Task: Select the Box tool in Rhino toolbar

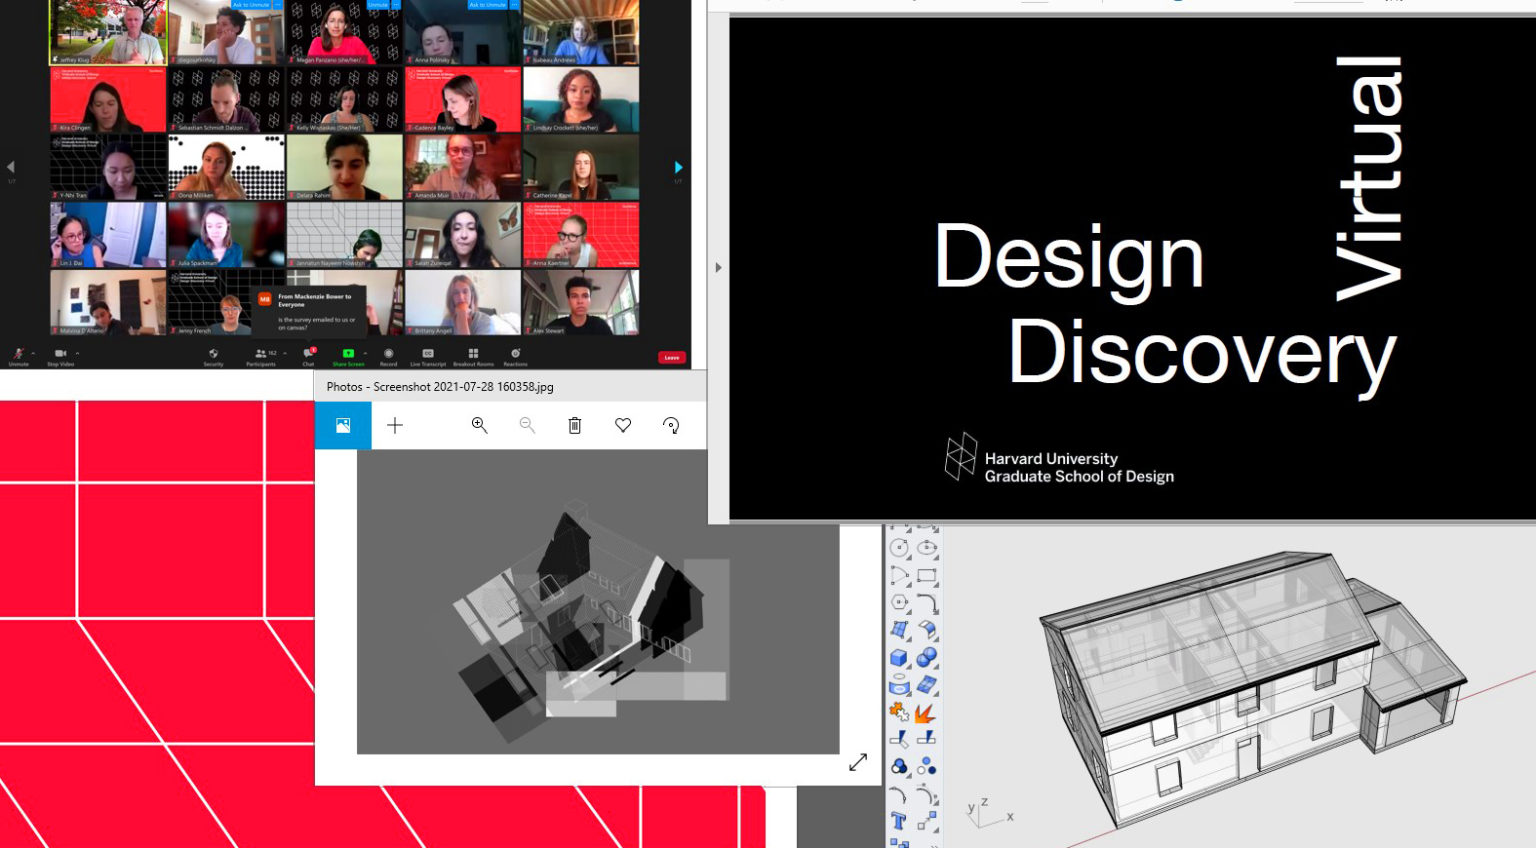Action: (x=897, y=657)
